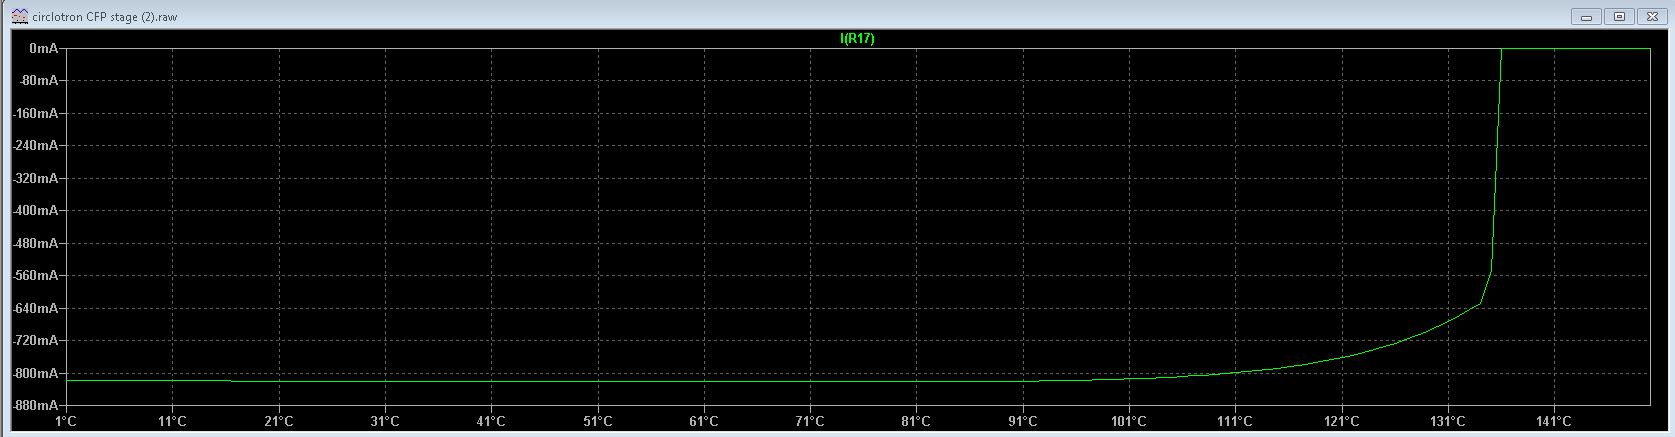Click the -160mA vertical axis label

pyautogui.click(x=36, y=113)
